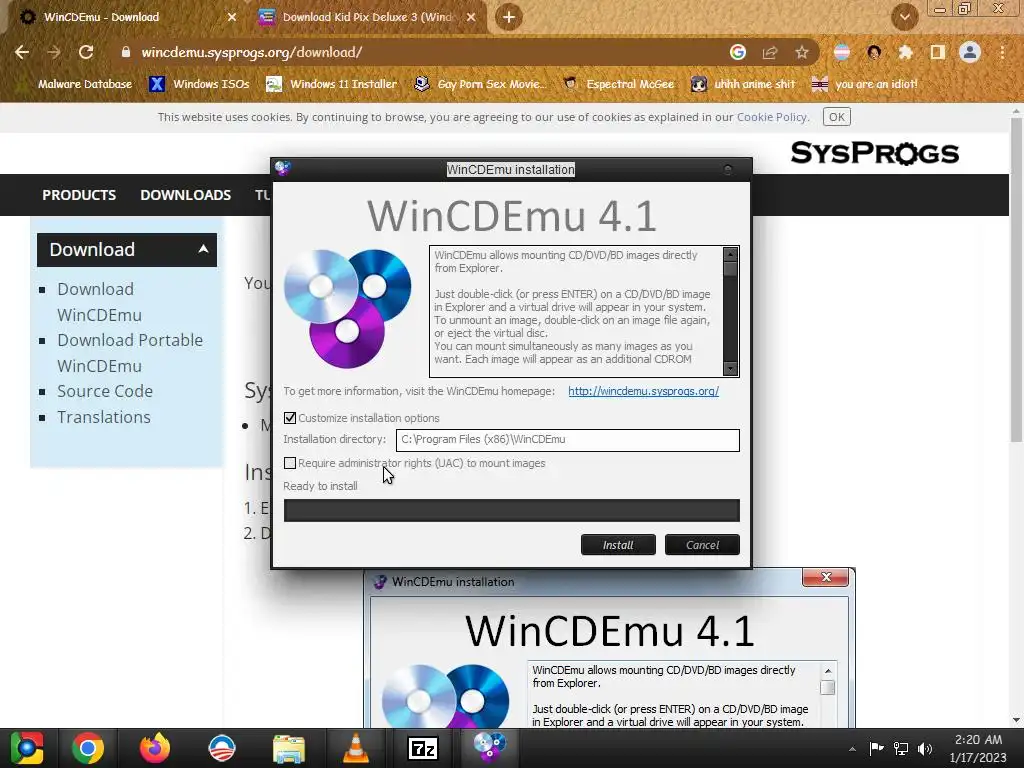1024x768 pixels.
Task: Open 7-Zip from taskbar
Action: coord(423,748)
